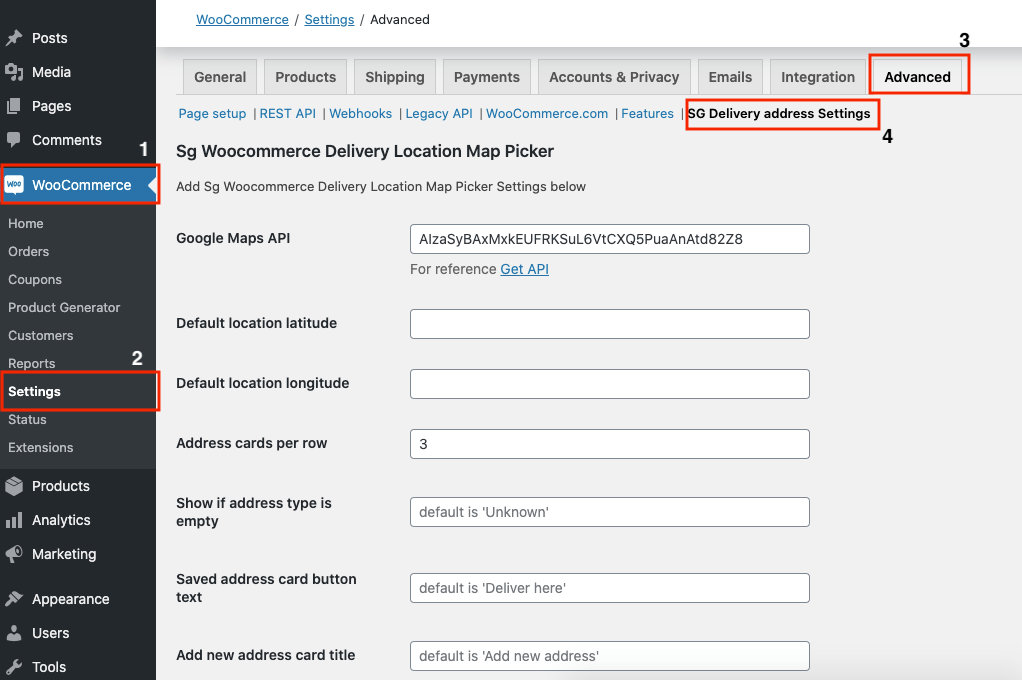Image resolution: width=1022 pixels, height=680 pixels.
Task: Switch to the Emails tab
Action: [730, 77]
